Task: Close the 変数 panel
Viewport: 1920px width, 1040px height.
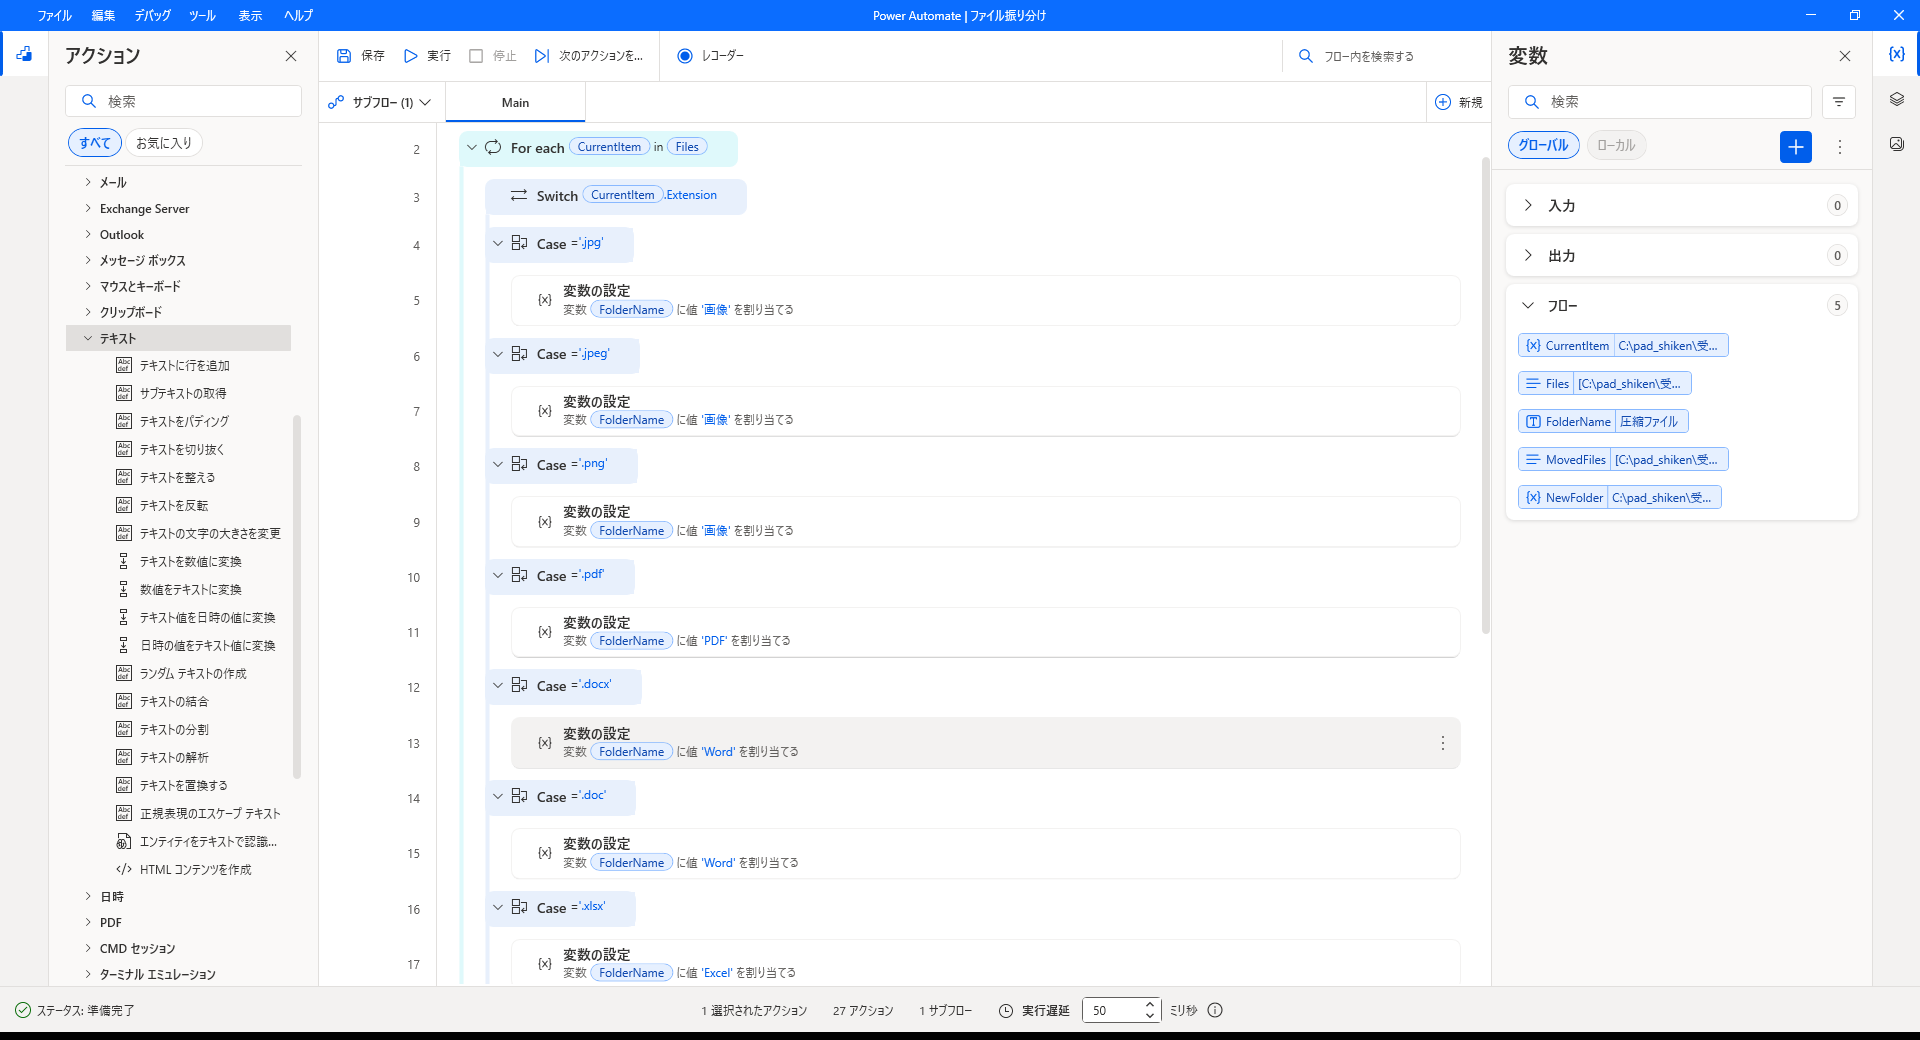Action: [1845, 56]
